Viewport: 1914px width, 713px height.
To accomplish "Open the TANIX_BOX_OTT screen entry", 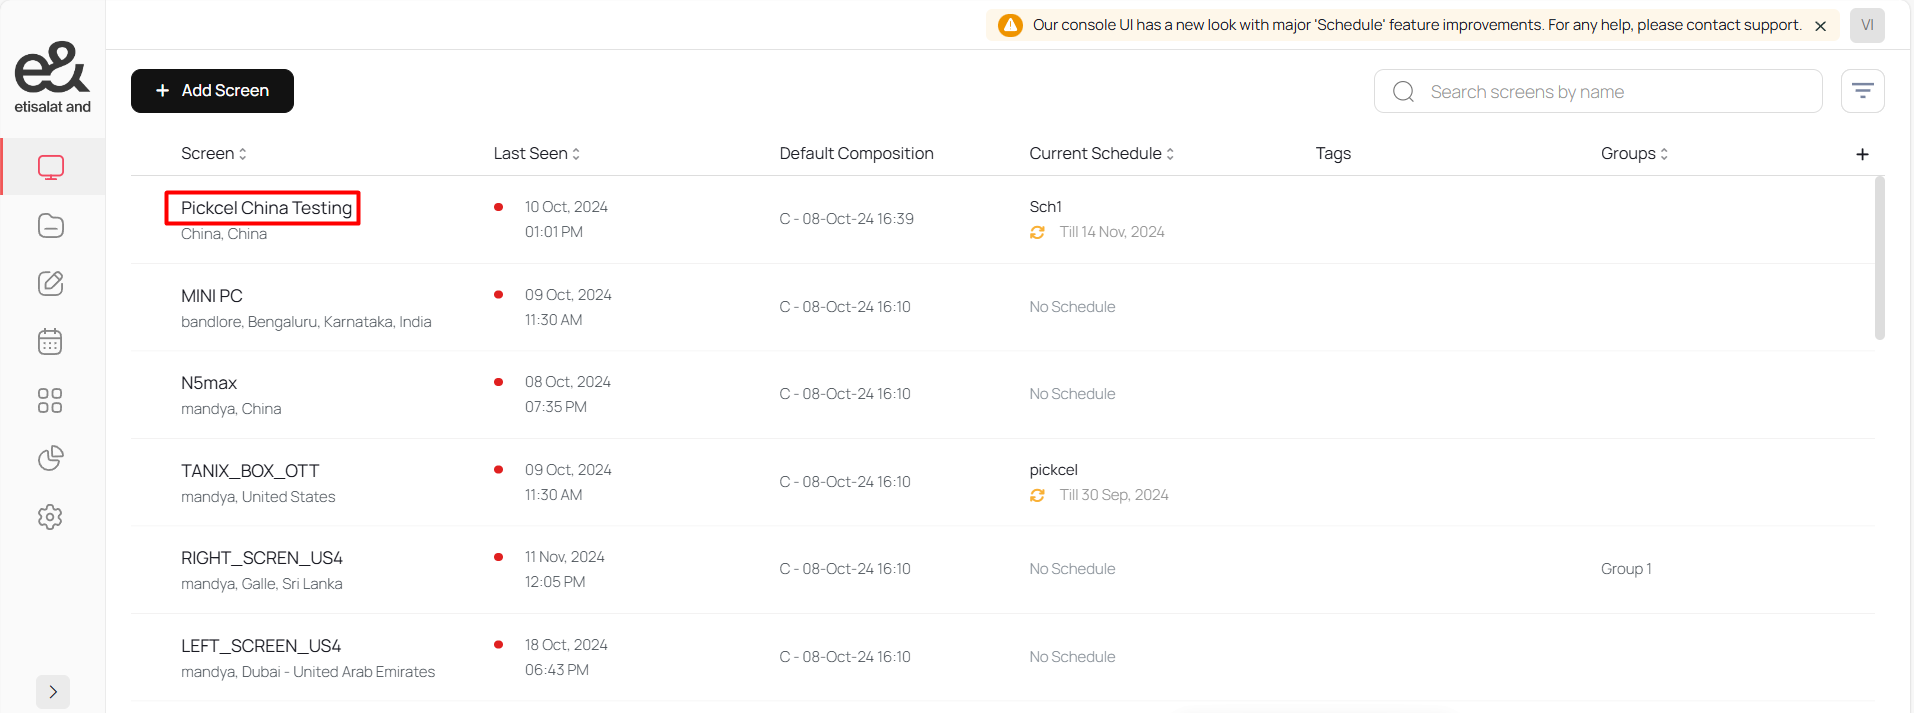I will (x=250, y=471).
